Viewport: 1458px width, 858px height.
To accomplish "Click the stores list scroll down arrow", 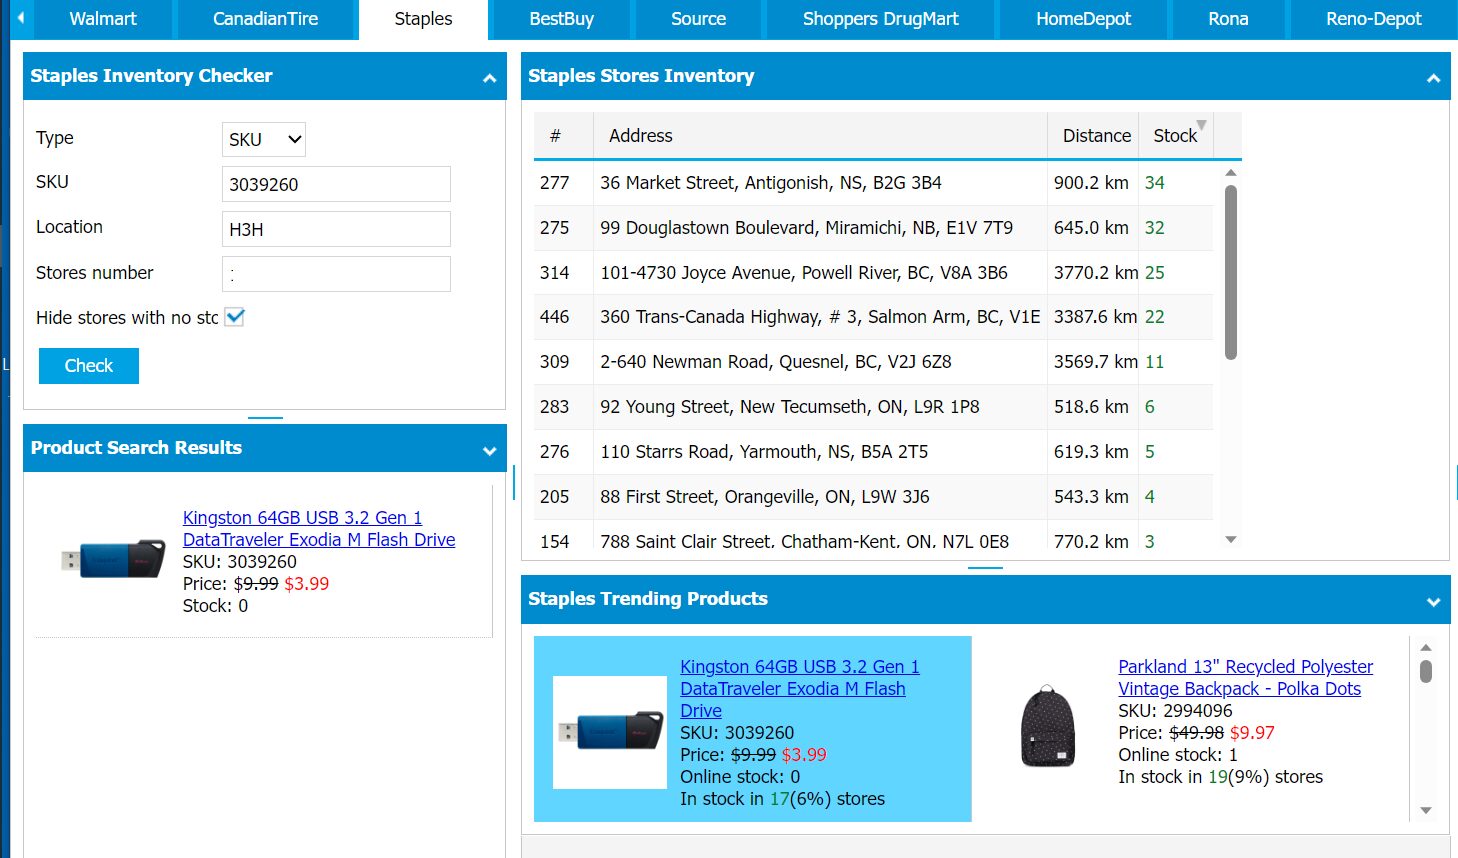I will 1231,539.
